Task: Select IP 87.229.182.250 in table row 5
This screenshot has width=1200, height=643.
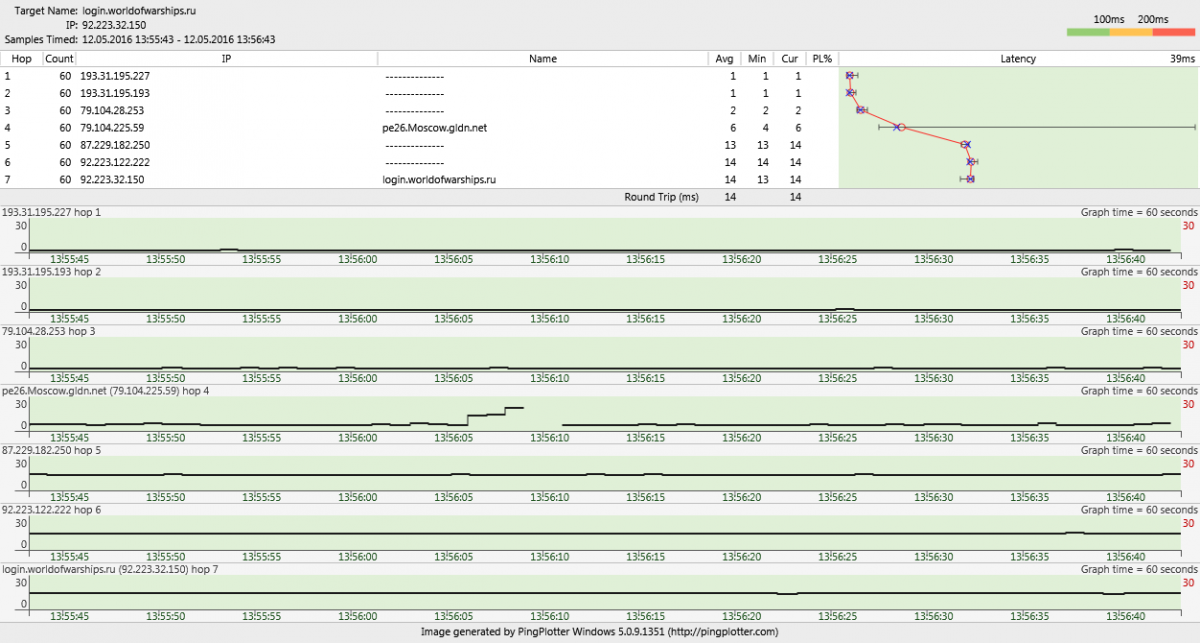Action: coord(115,145)
